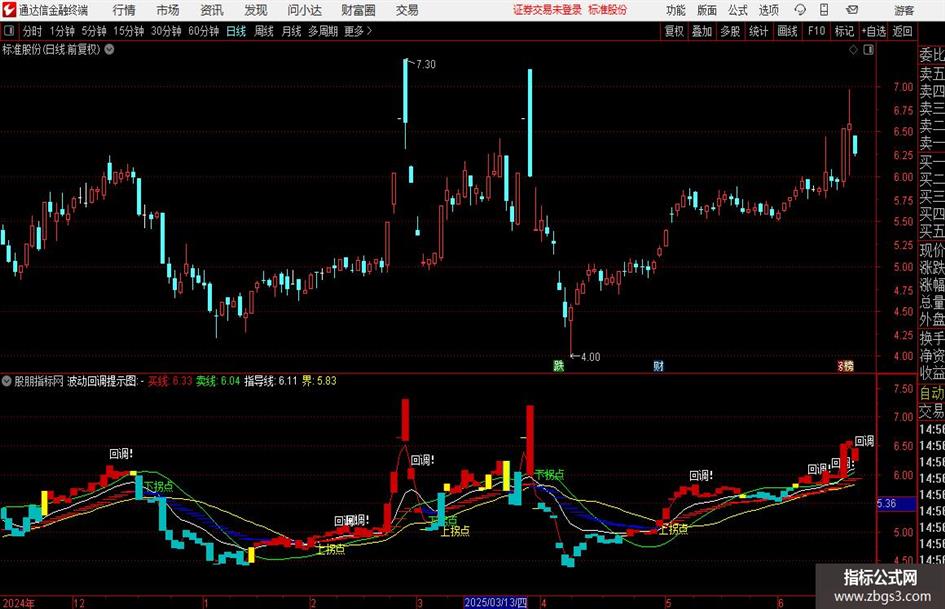Screen dimensions: 945x609
Task: Click the 叠加 overlay toolbar button
Action: coord(702,31)
